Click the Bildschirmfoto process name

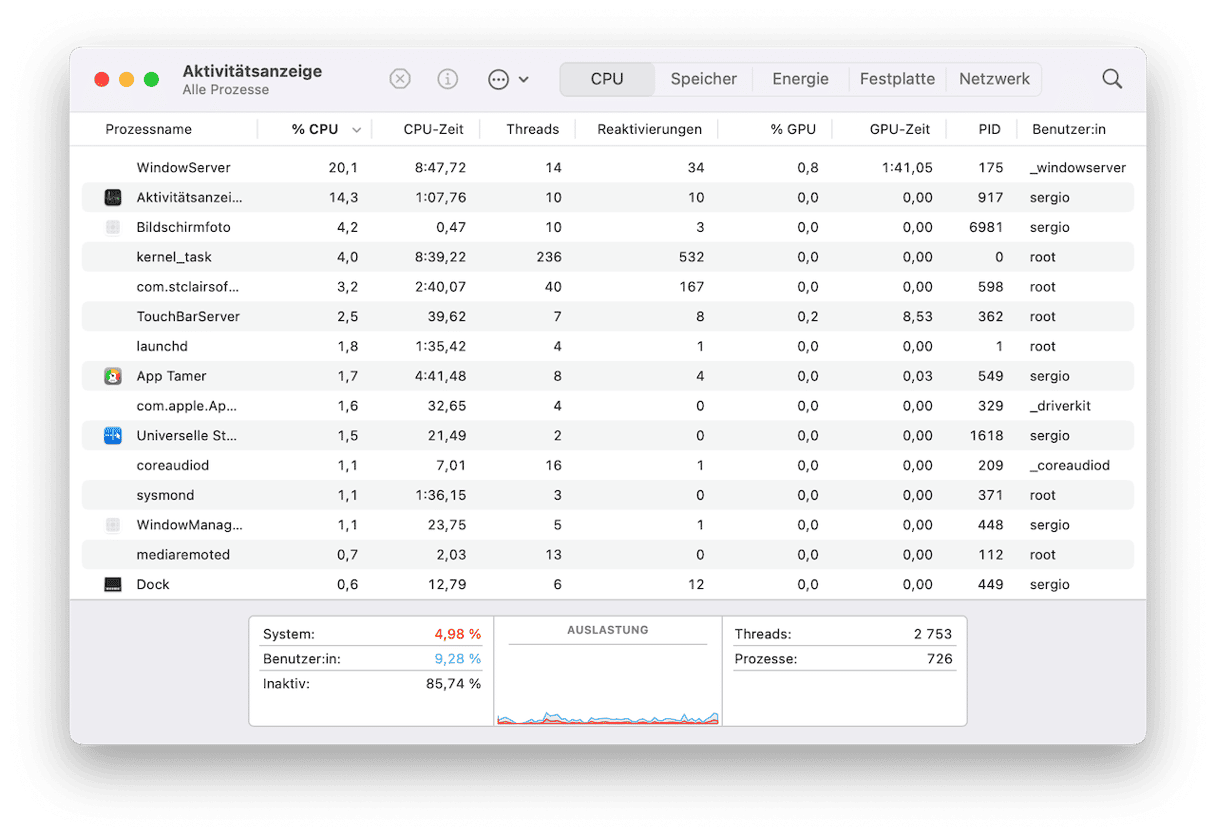pos(183,227)
